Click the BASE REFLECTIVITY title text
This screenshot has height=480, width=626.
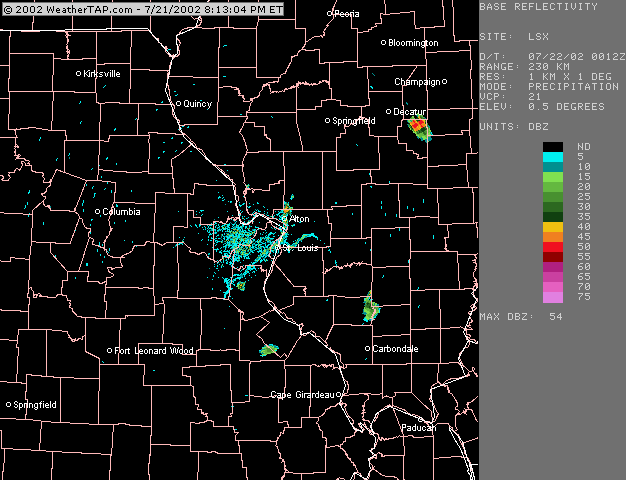pos(538,7)
